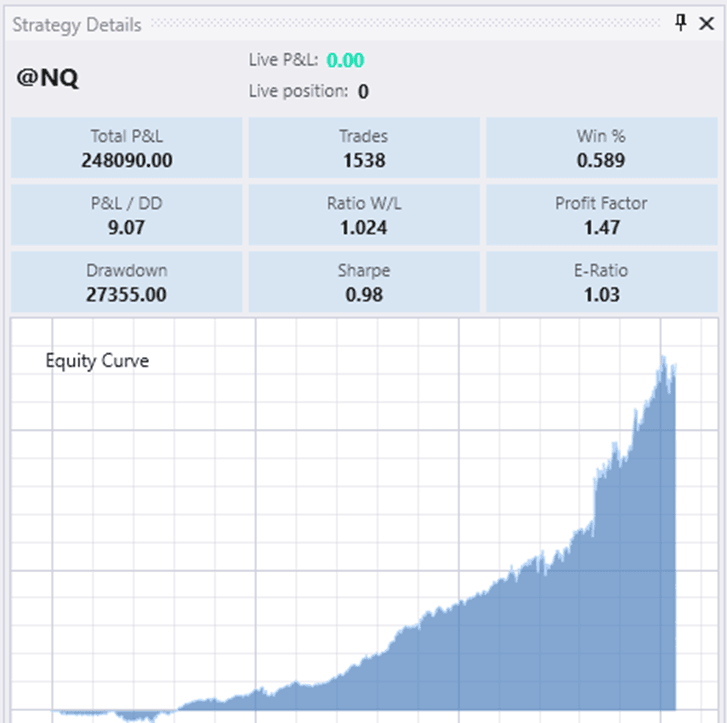Image resolution: width=727 pixels, height=723 pixels.
Task: Select the Ratio W/L tile
Action: pos(363,214)
